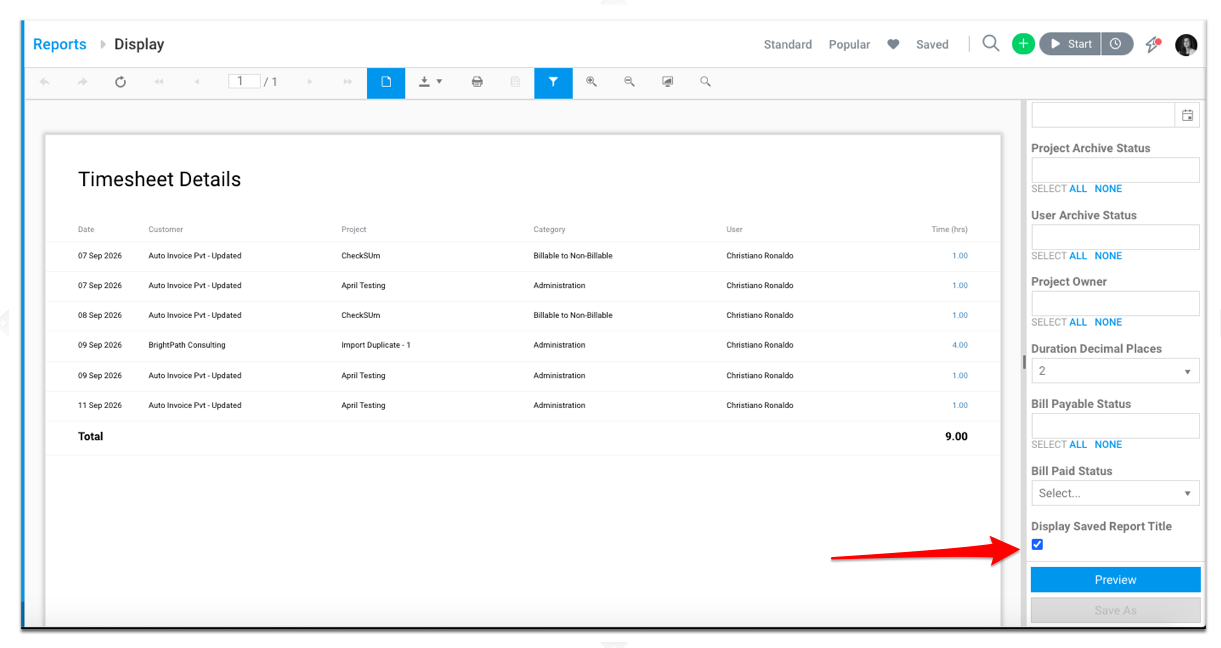Screen dimensions: 1221x648
Task: Open the timer clock icon
Action: [x=1118, y=44]
